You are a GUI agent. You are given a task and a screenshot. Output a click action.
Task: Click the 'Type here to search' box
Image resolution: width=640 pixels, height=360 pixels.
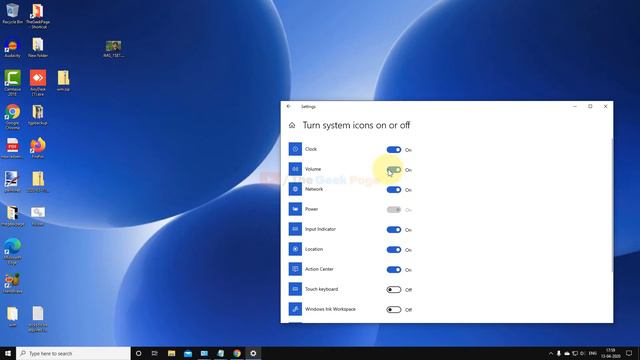[x=73, y=353]
